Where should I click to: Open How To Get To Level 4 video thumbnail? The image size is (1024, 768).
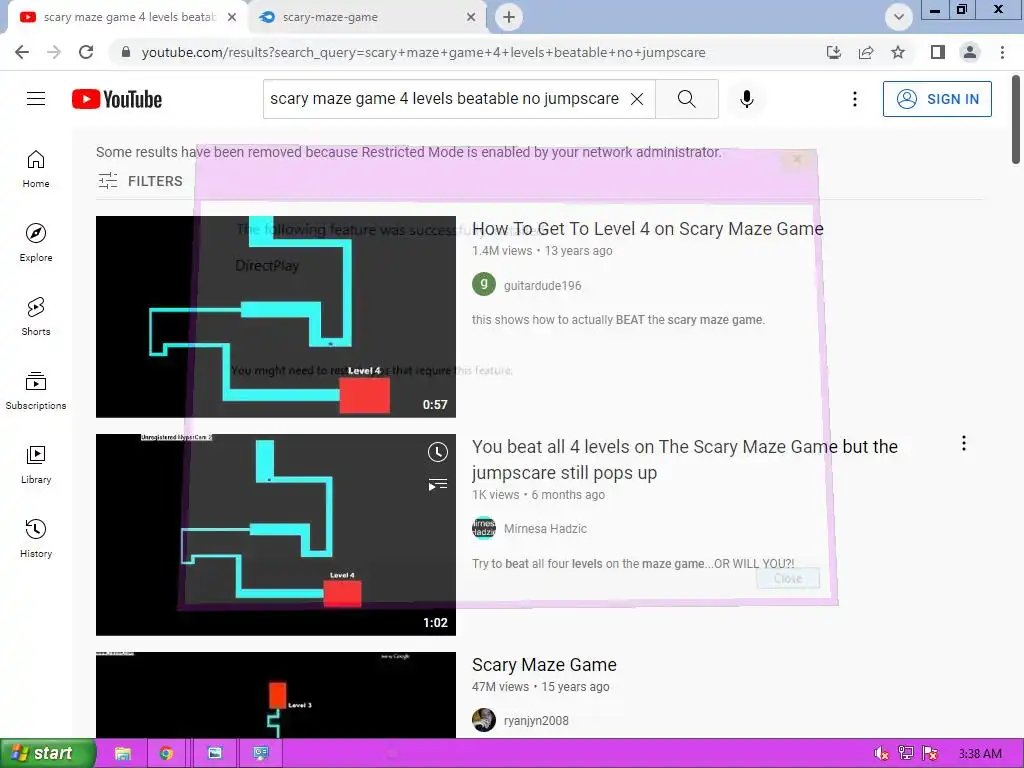276,317
